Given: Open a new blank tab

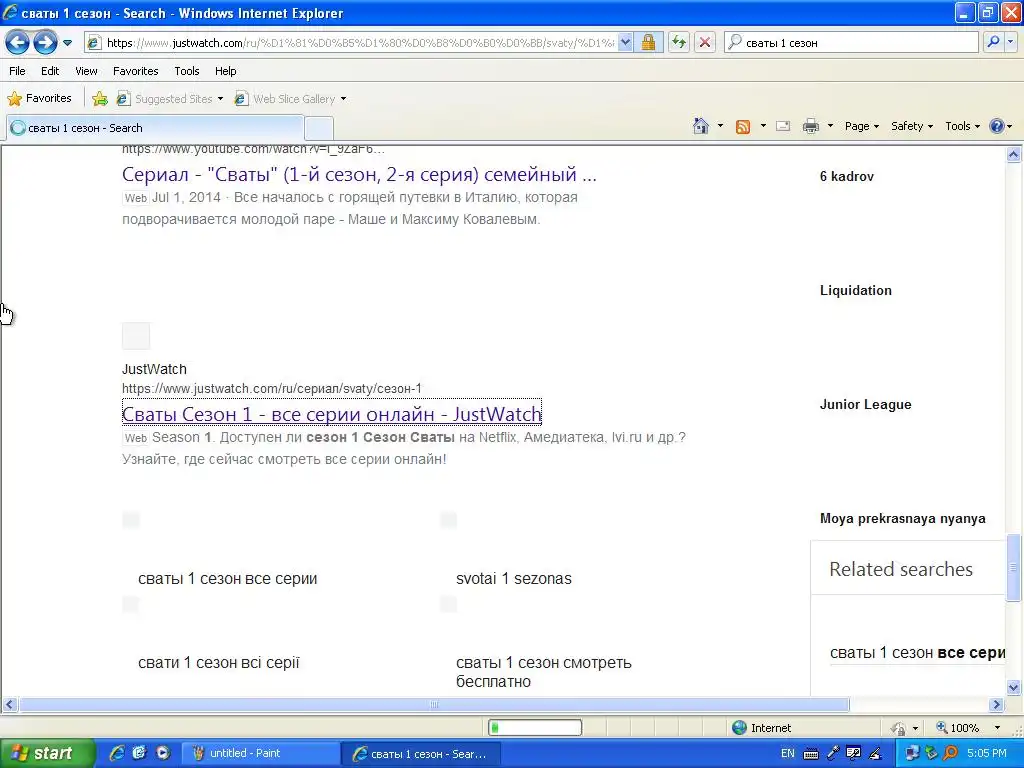Looking at the screenshot, I should (319, 128).
